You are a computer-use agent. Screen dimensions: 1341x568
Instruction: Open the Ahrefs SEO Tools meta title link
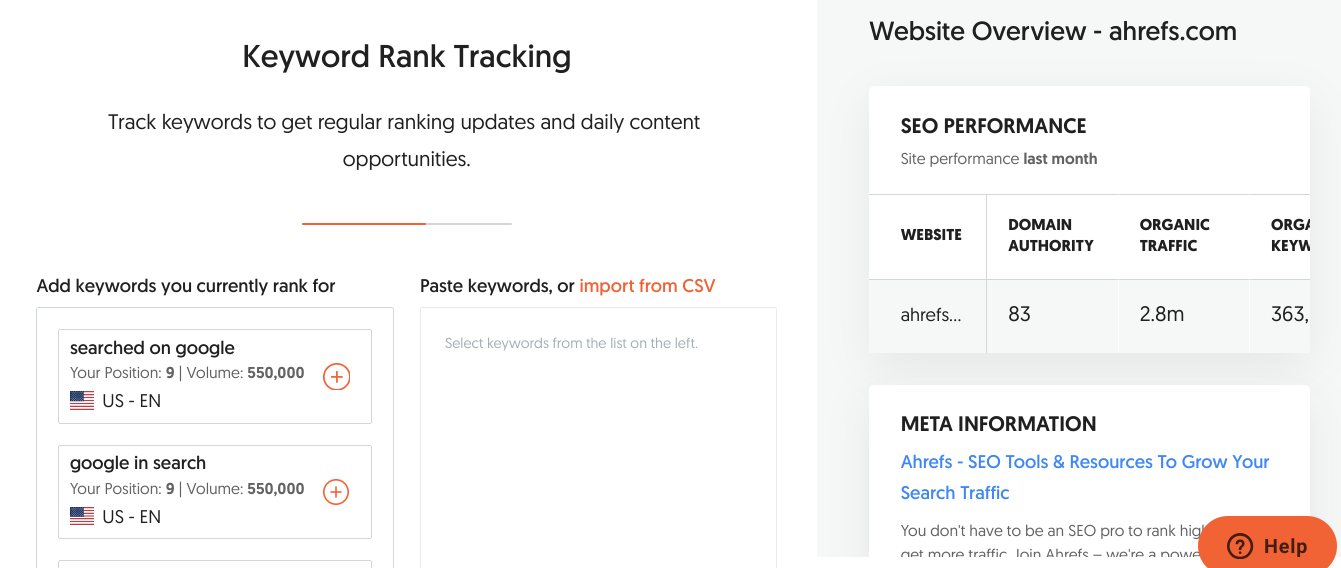1085,477
